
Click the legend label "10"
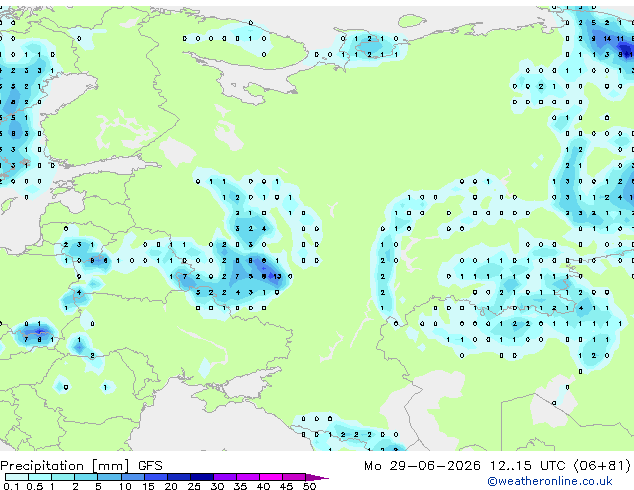tap(125, 486)
